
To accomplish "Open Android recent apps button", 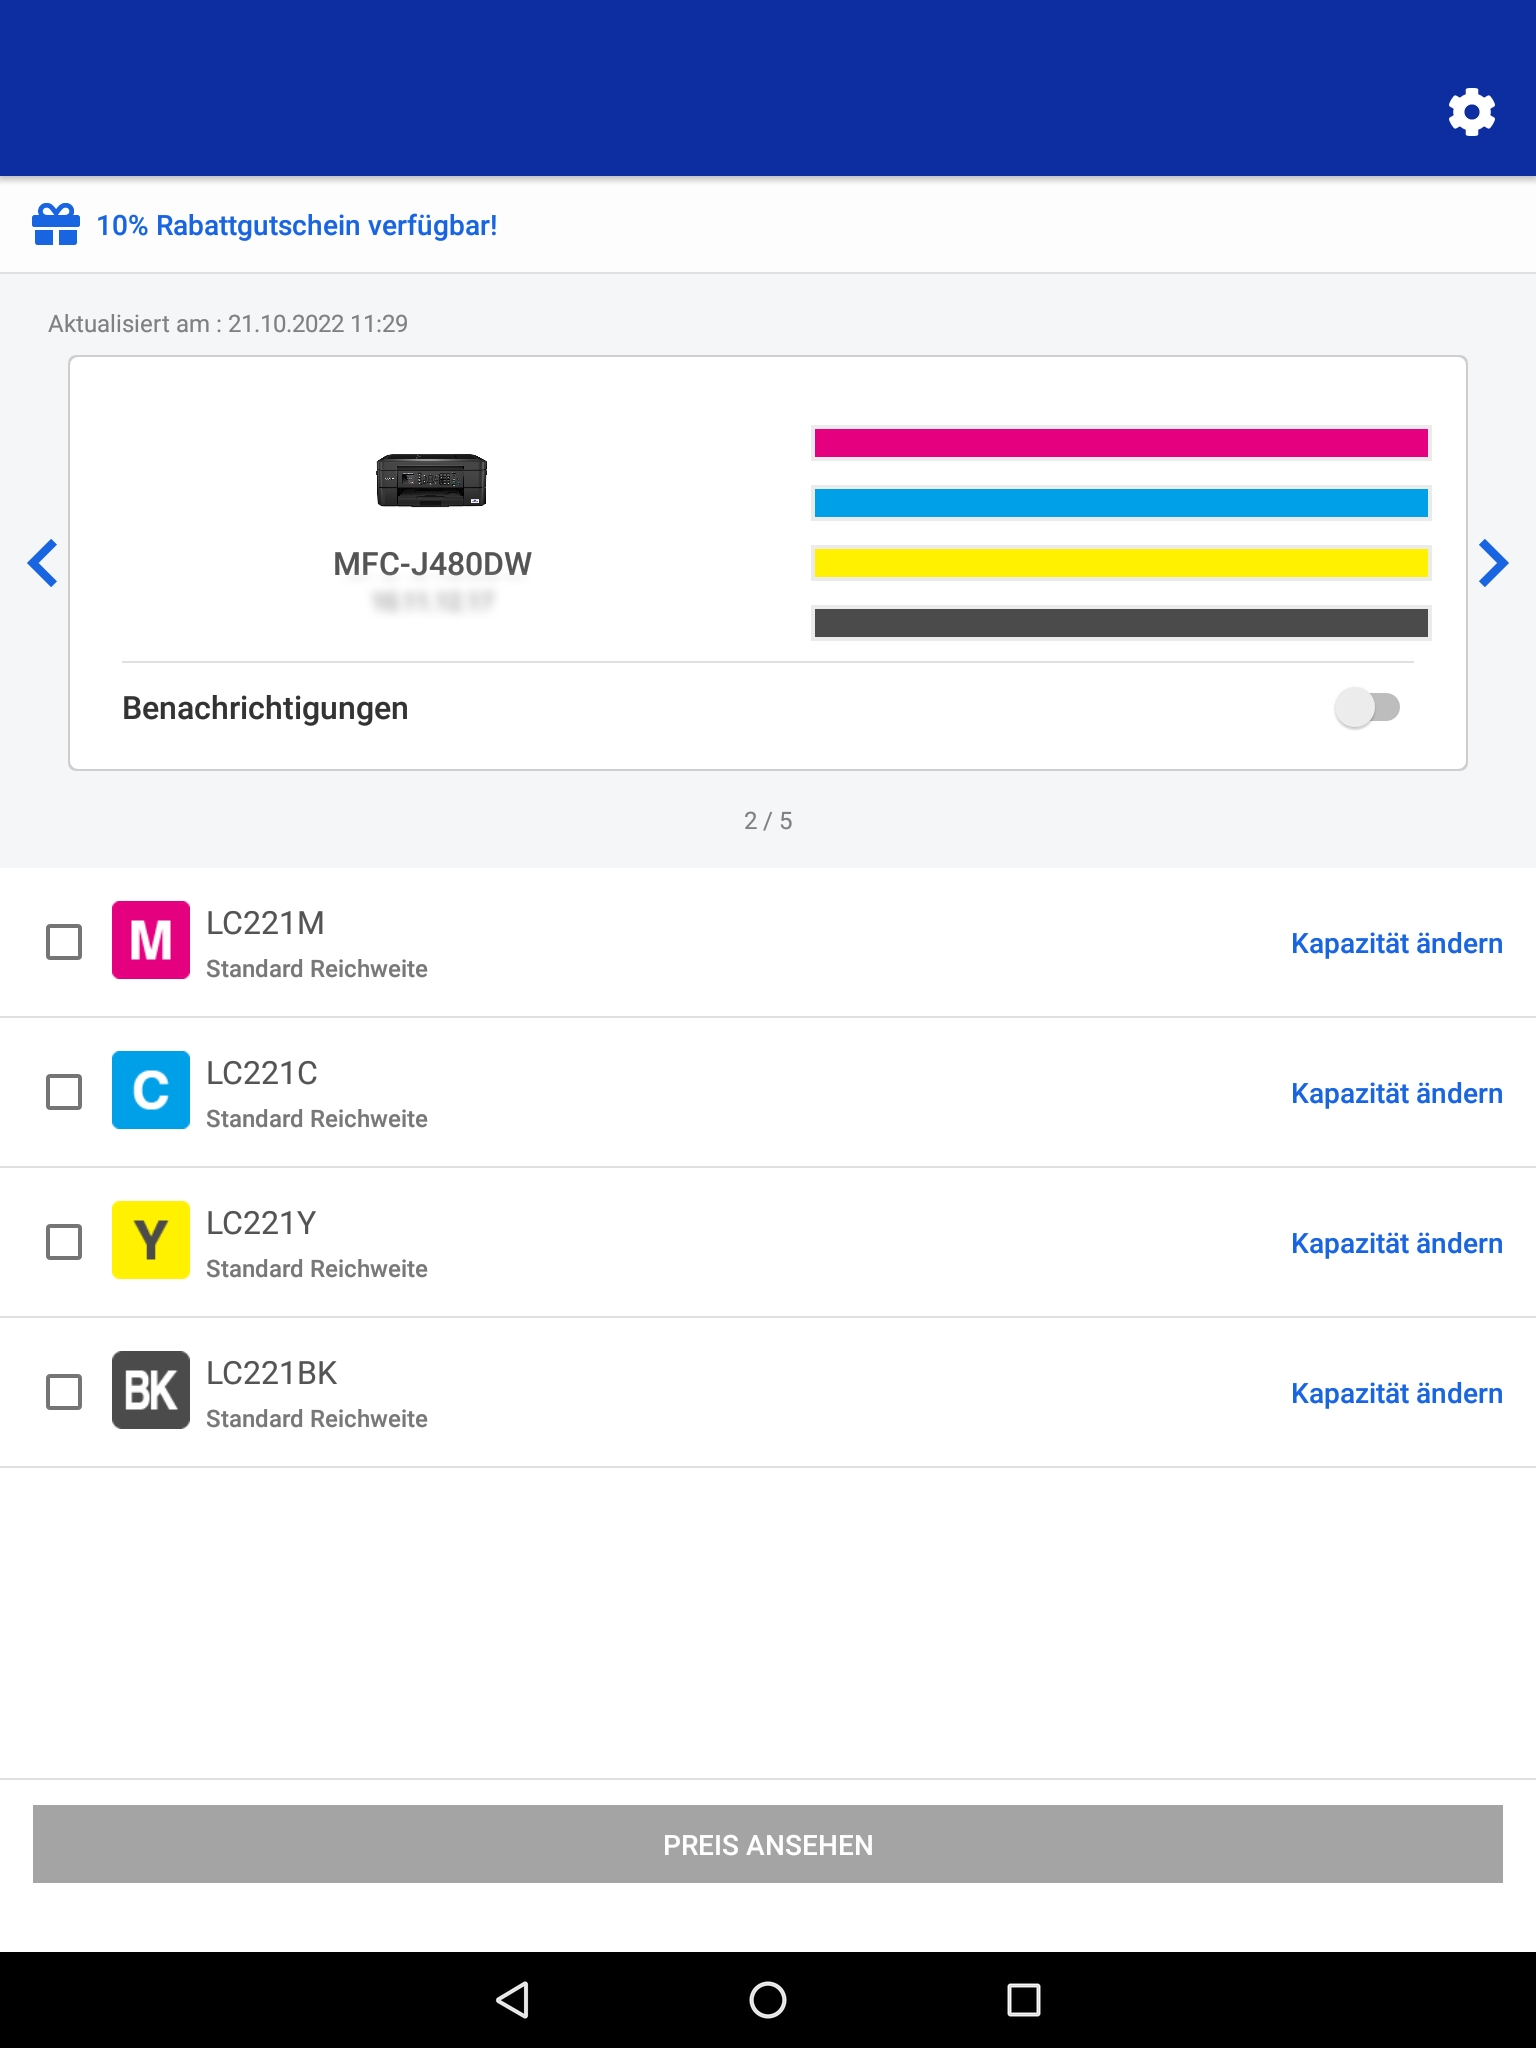I will [1024, 2000].
